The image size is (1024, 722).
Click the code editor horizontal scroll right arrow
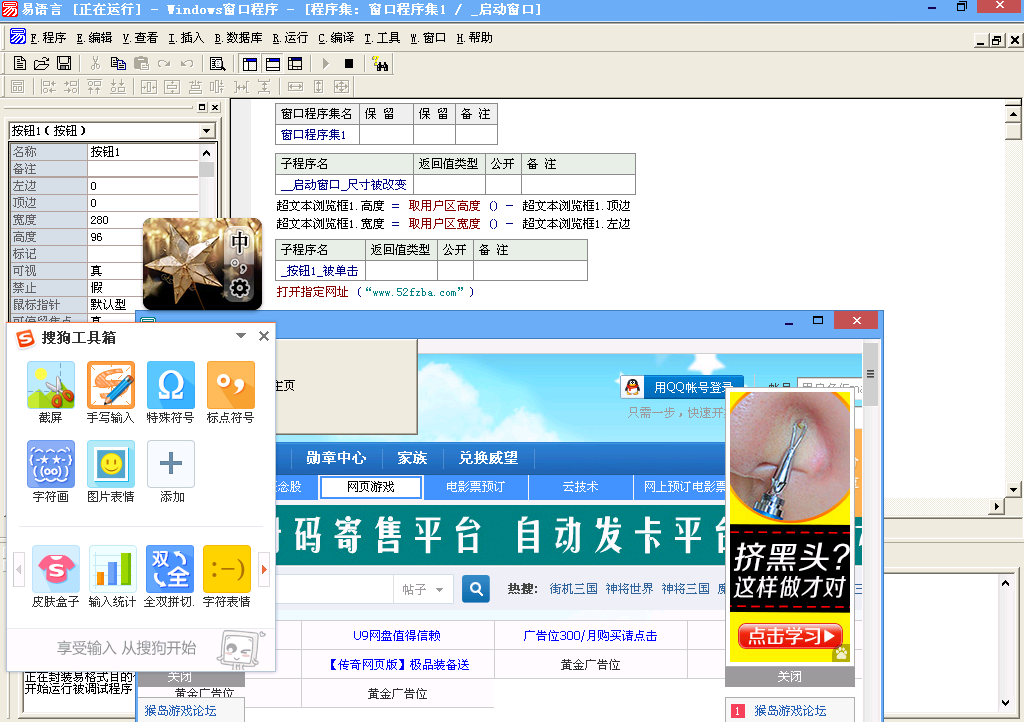coord(997,506)
